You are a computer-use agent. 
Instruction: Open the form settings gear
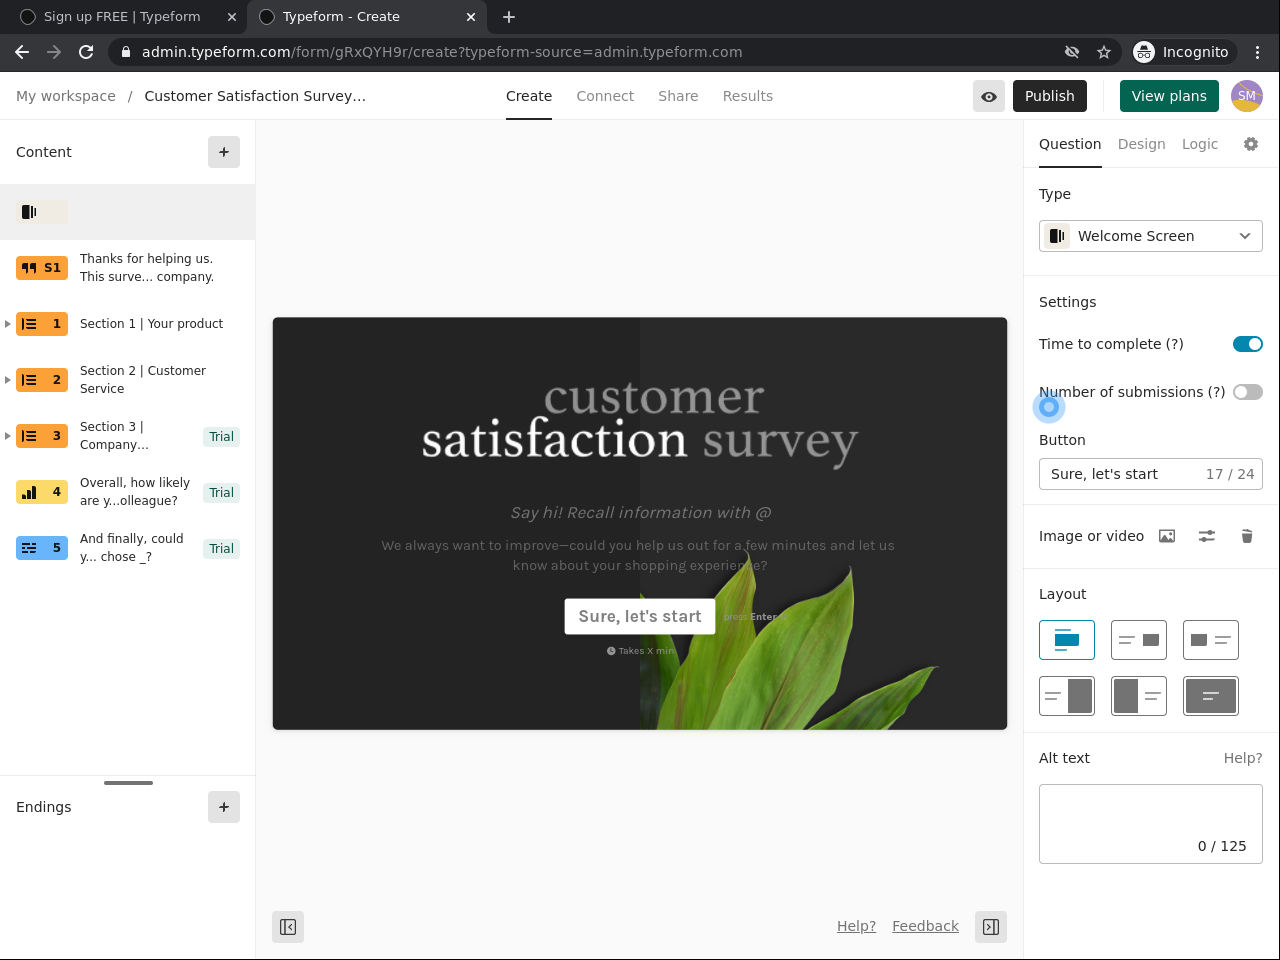click(x=1251, y=144)
